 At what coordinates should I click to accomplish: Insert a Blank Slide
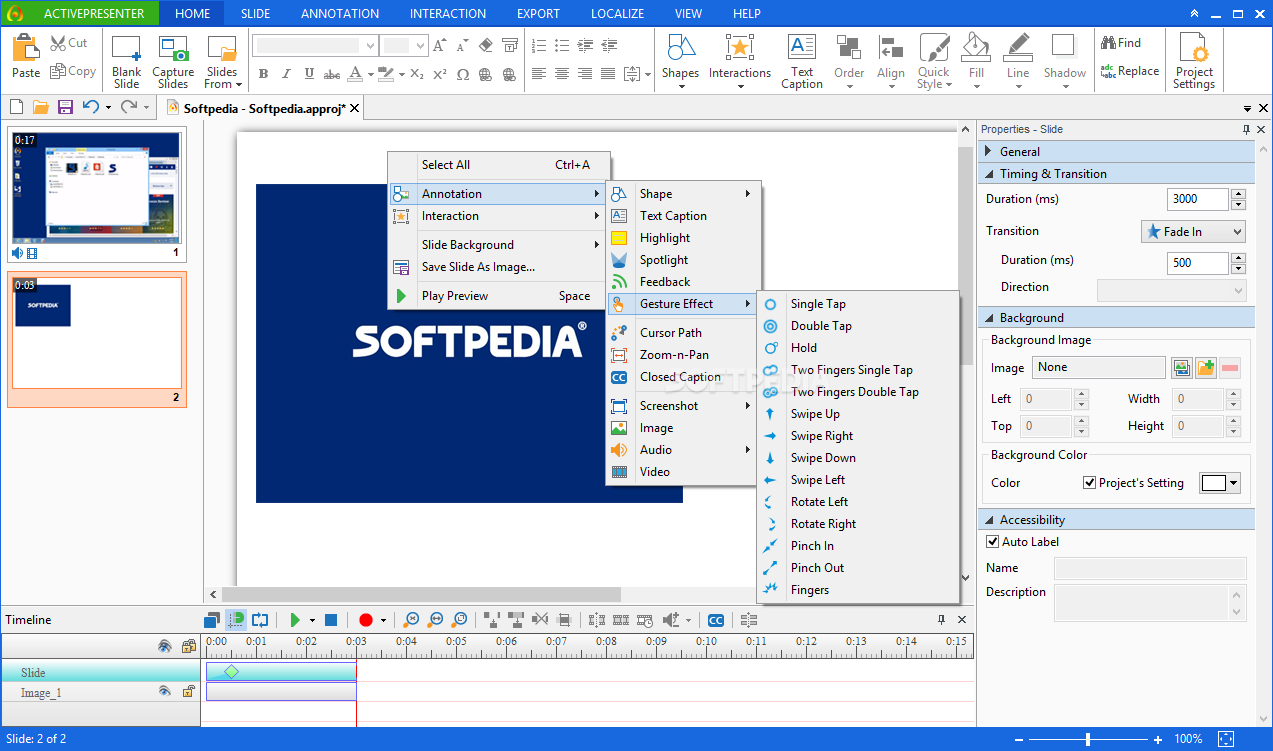click(x=126, y=62)
